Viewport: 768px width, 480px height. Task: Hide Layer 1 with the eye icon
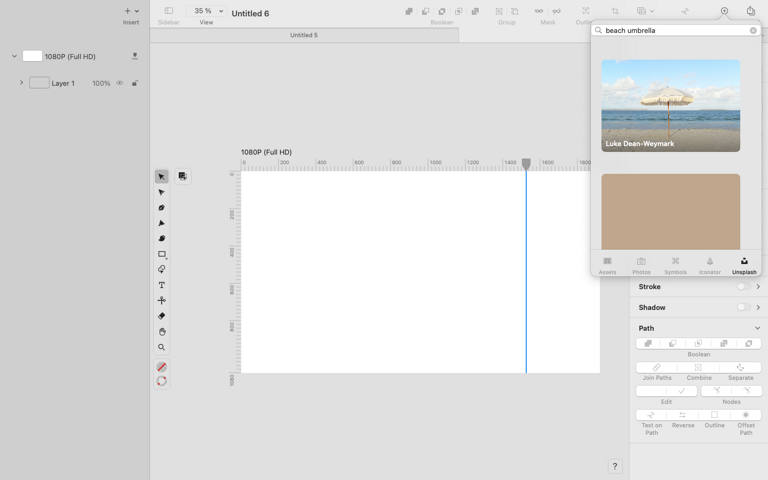pos(120,83)
